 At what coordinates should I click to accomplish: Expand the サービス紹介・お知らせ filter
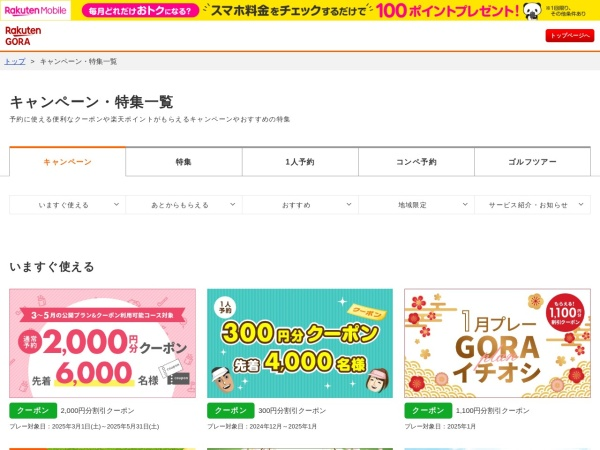coord(532,205)
